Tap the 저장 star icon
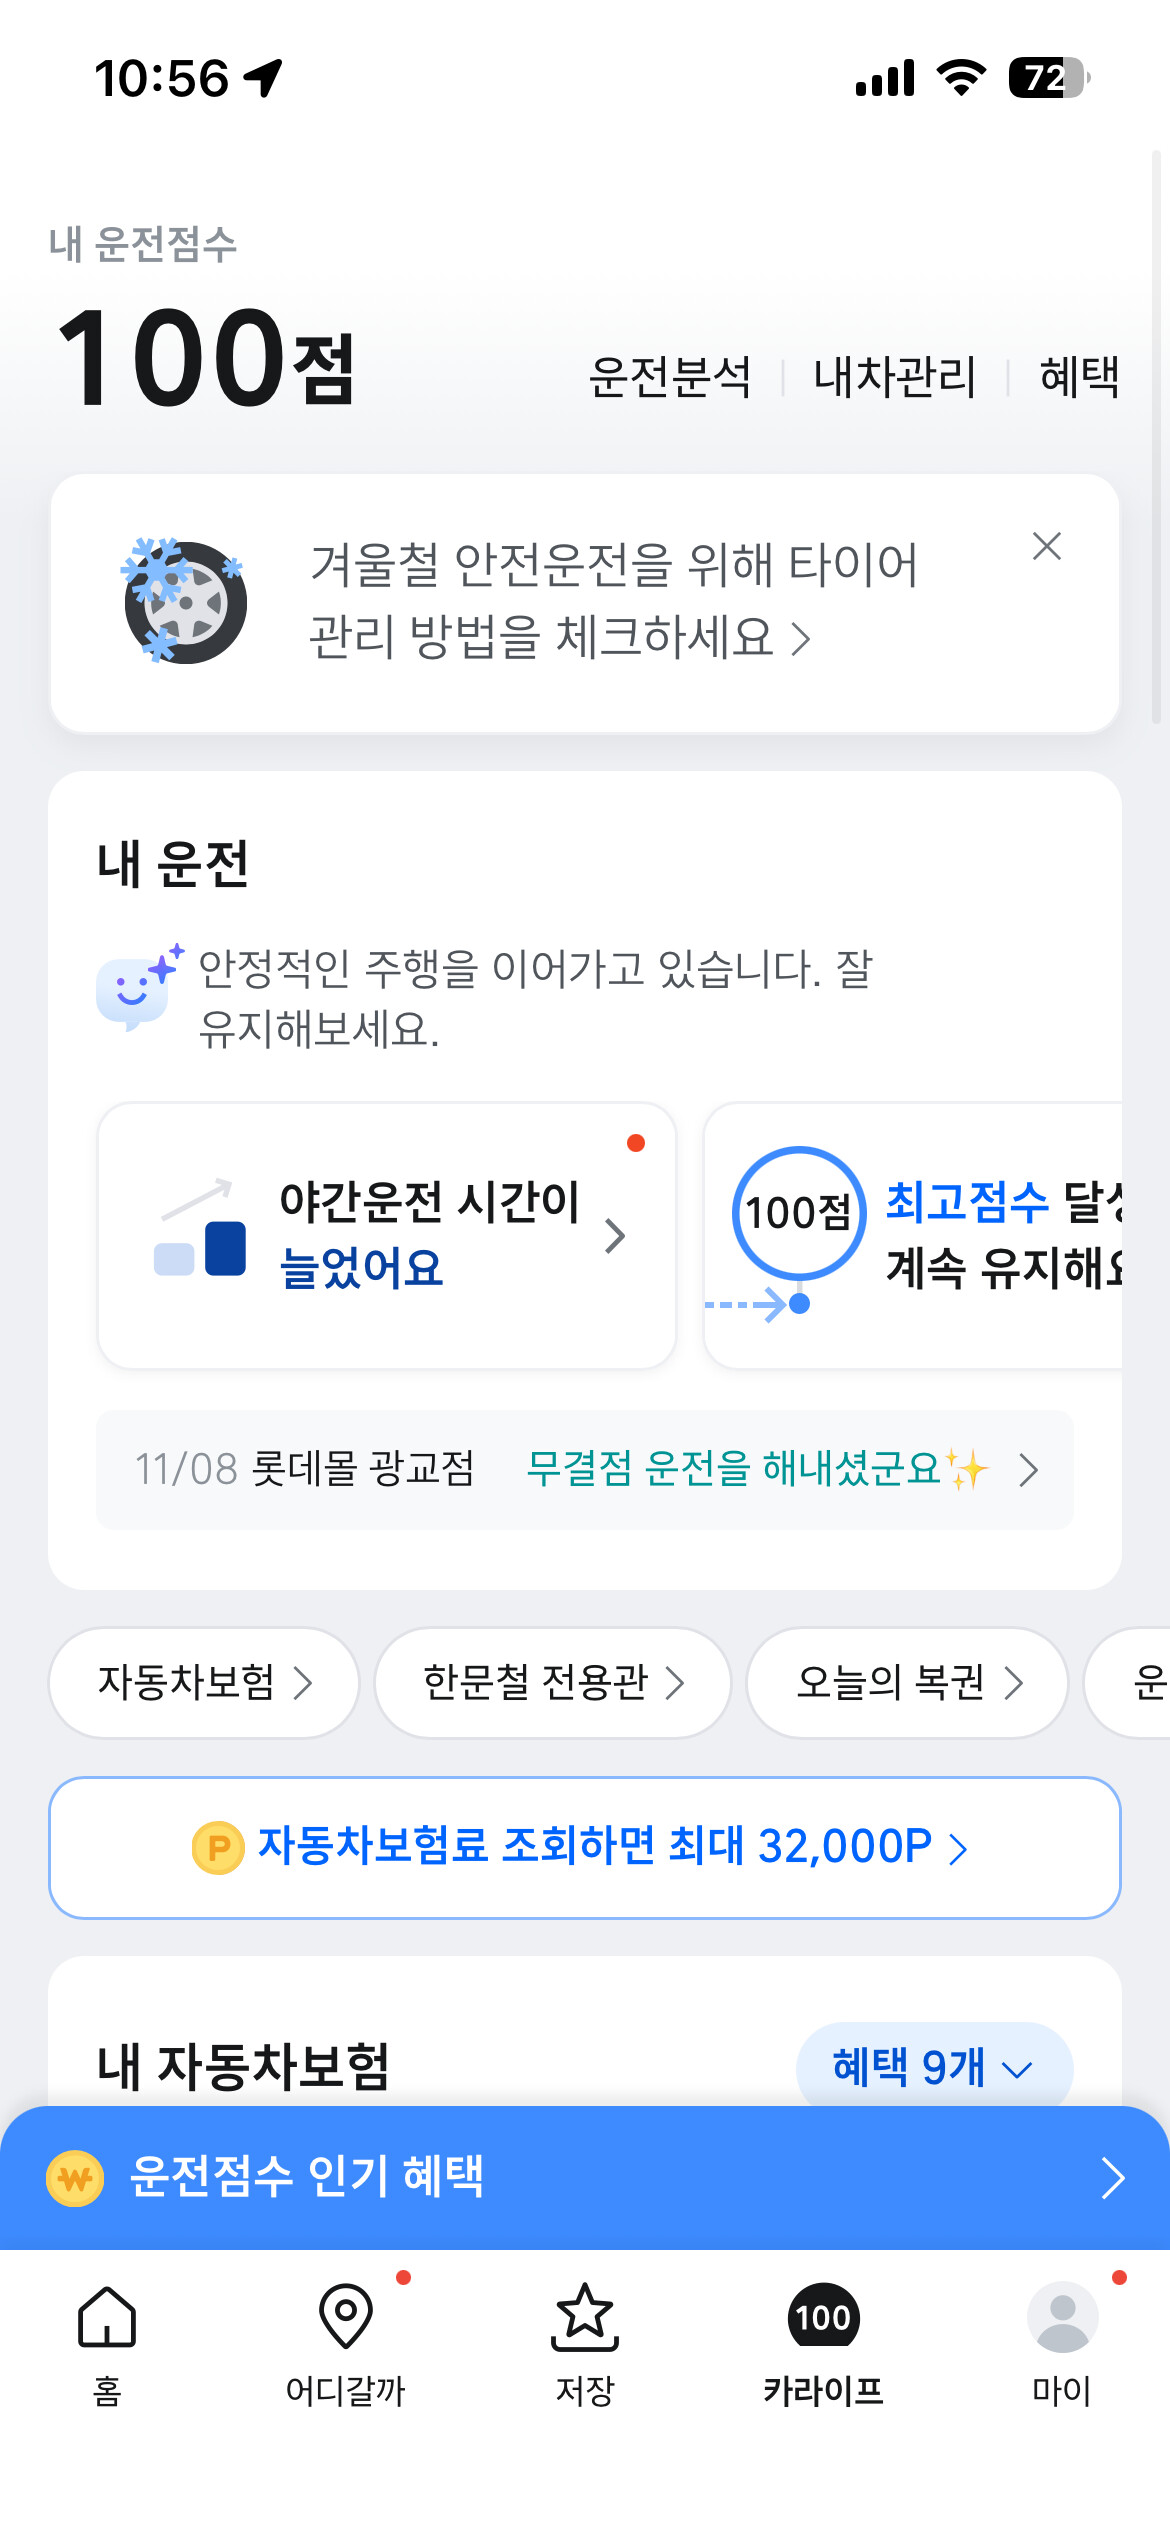 point(585,2316)
